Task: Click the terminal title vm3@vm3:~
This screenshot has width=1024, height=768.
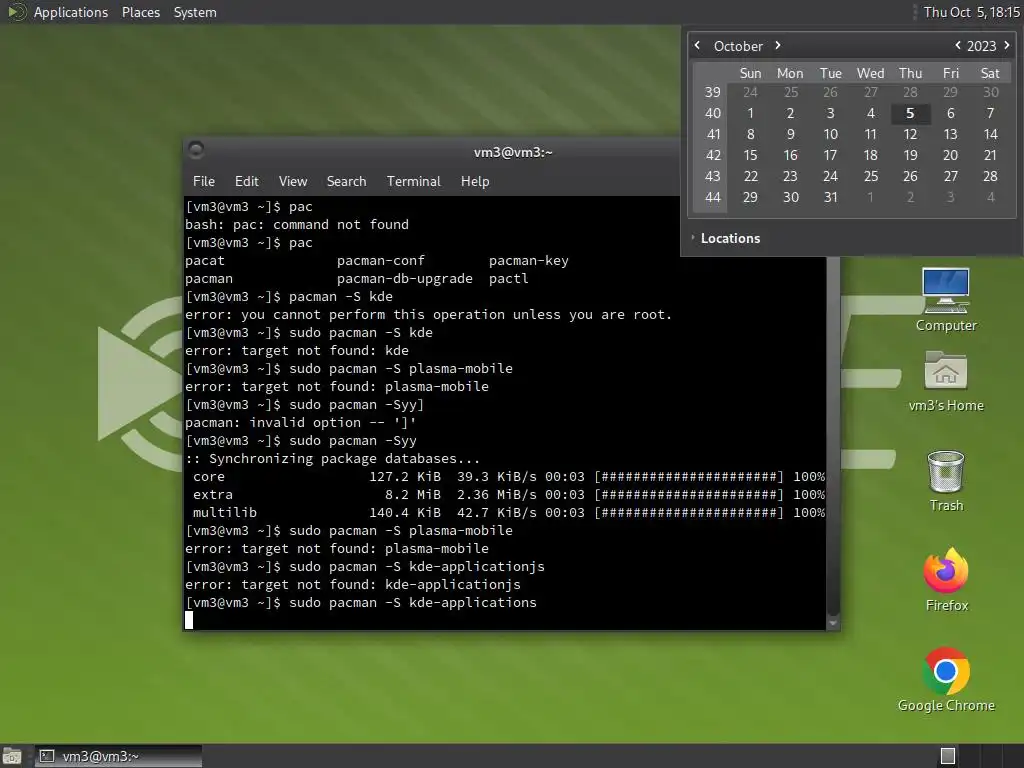Action: [513, 152]
